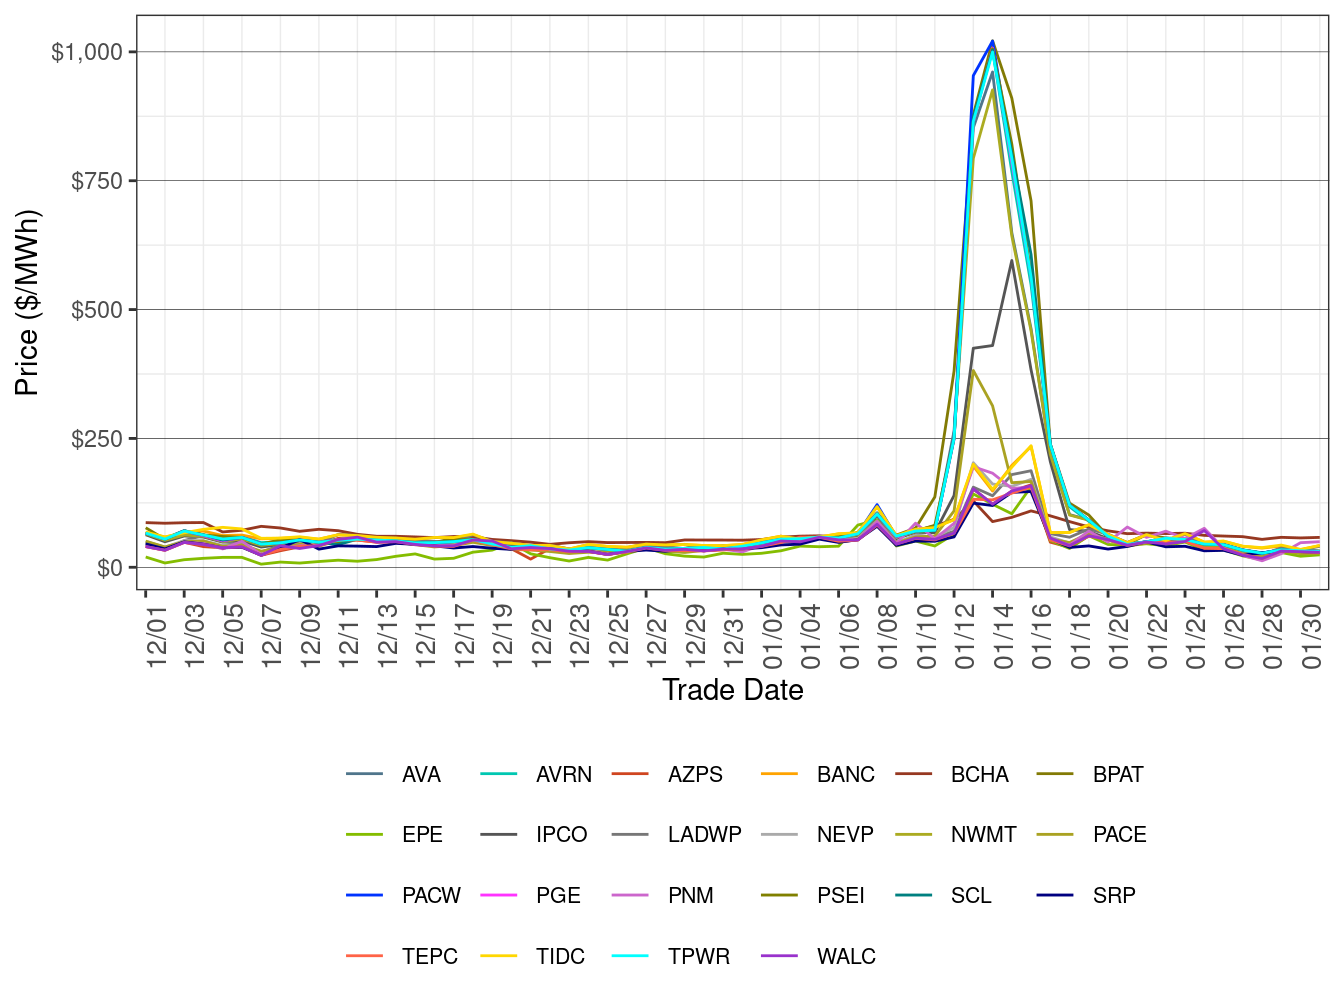Select the BCHA legend label
Viewport: 1344px width, 1008px height.
(980, 775)
